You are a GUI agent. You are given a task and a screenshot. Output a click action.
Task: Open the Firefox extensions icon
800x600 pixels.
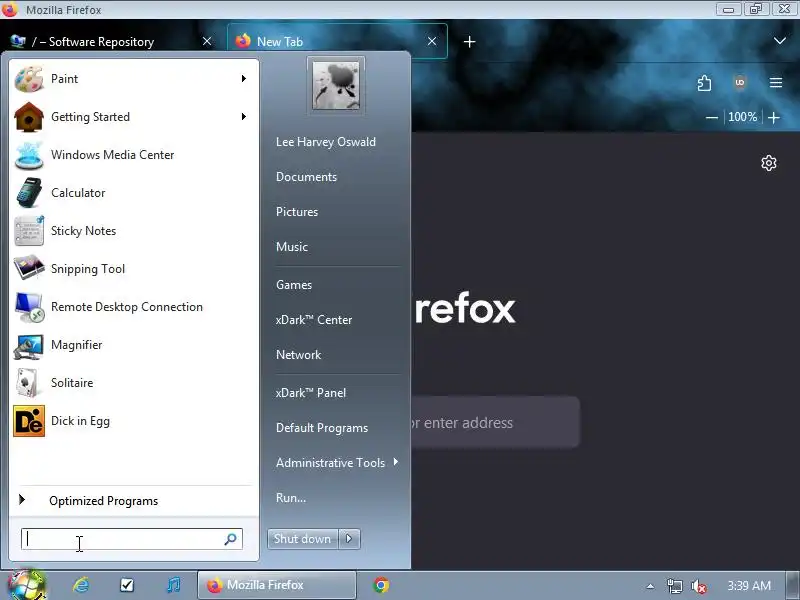[x=705, y=83]
